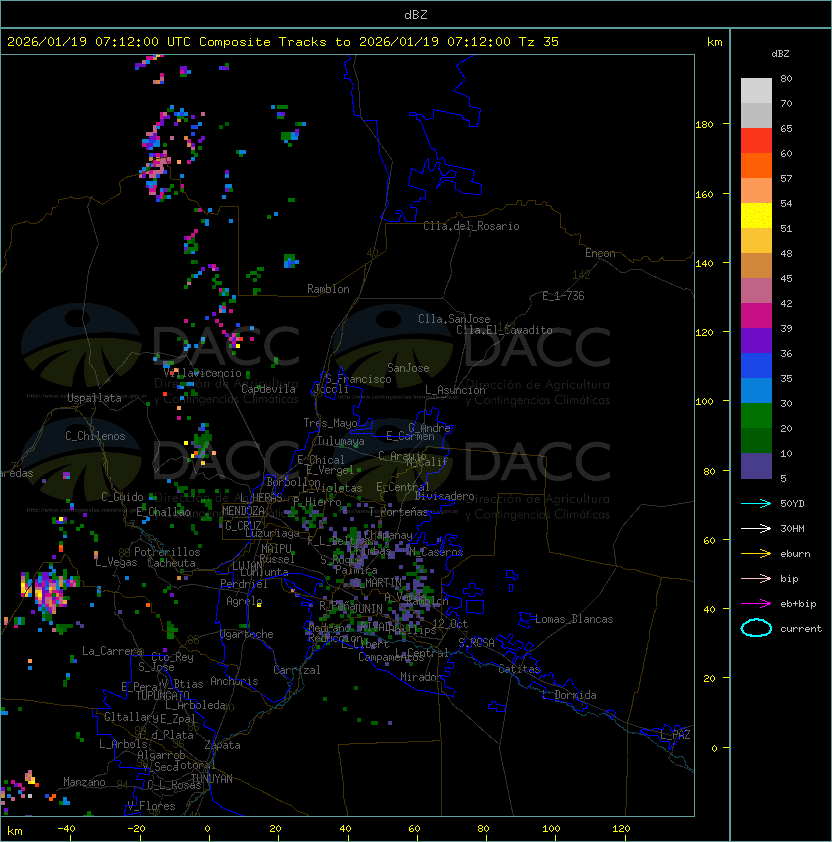Click the Lomas_Blancas place label

[574, 619]
